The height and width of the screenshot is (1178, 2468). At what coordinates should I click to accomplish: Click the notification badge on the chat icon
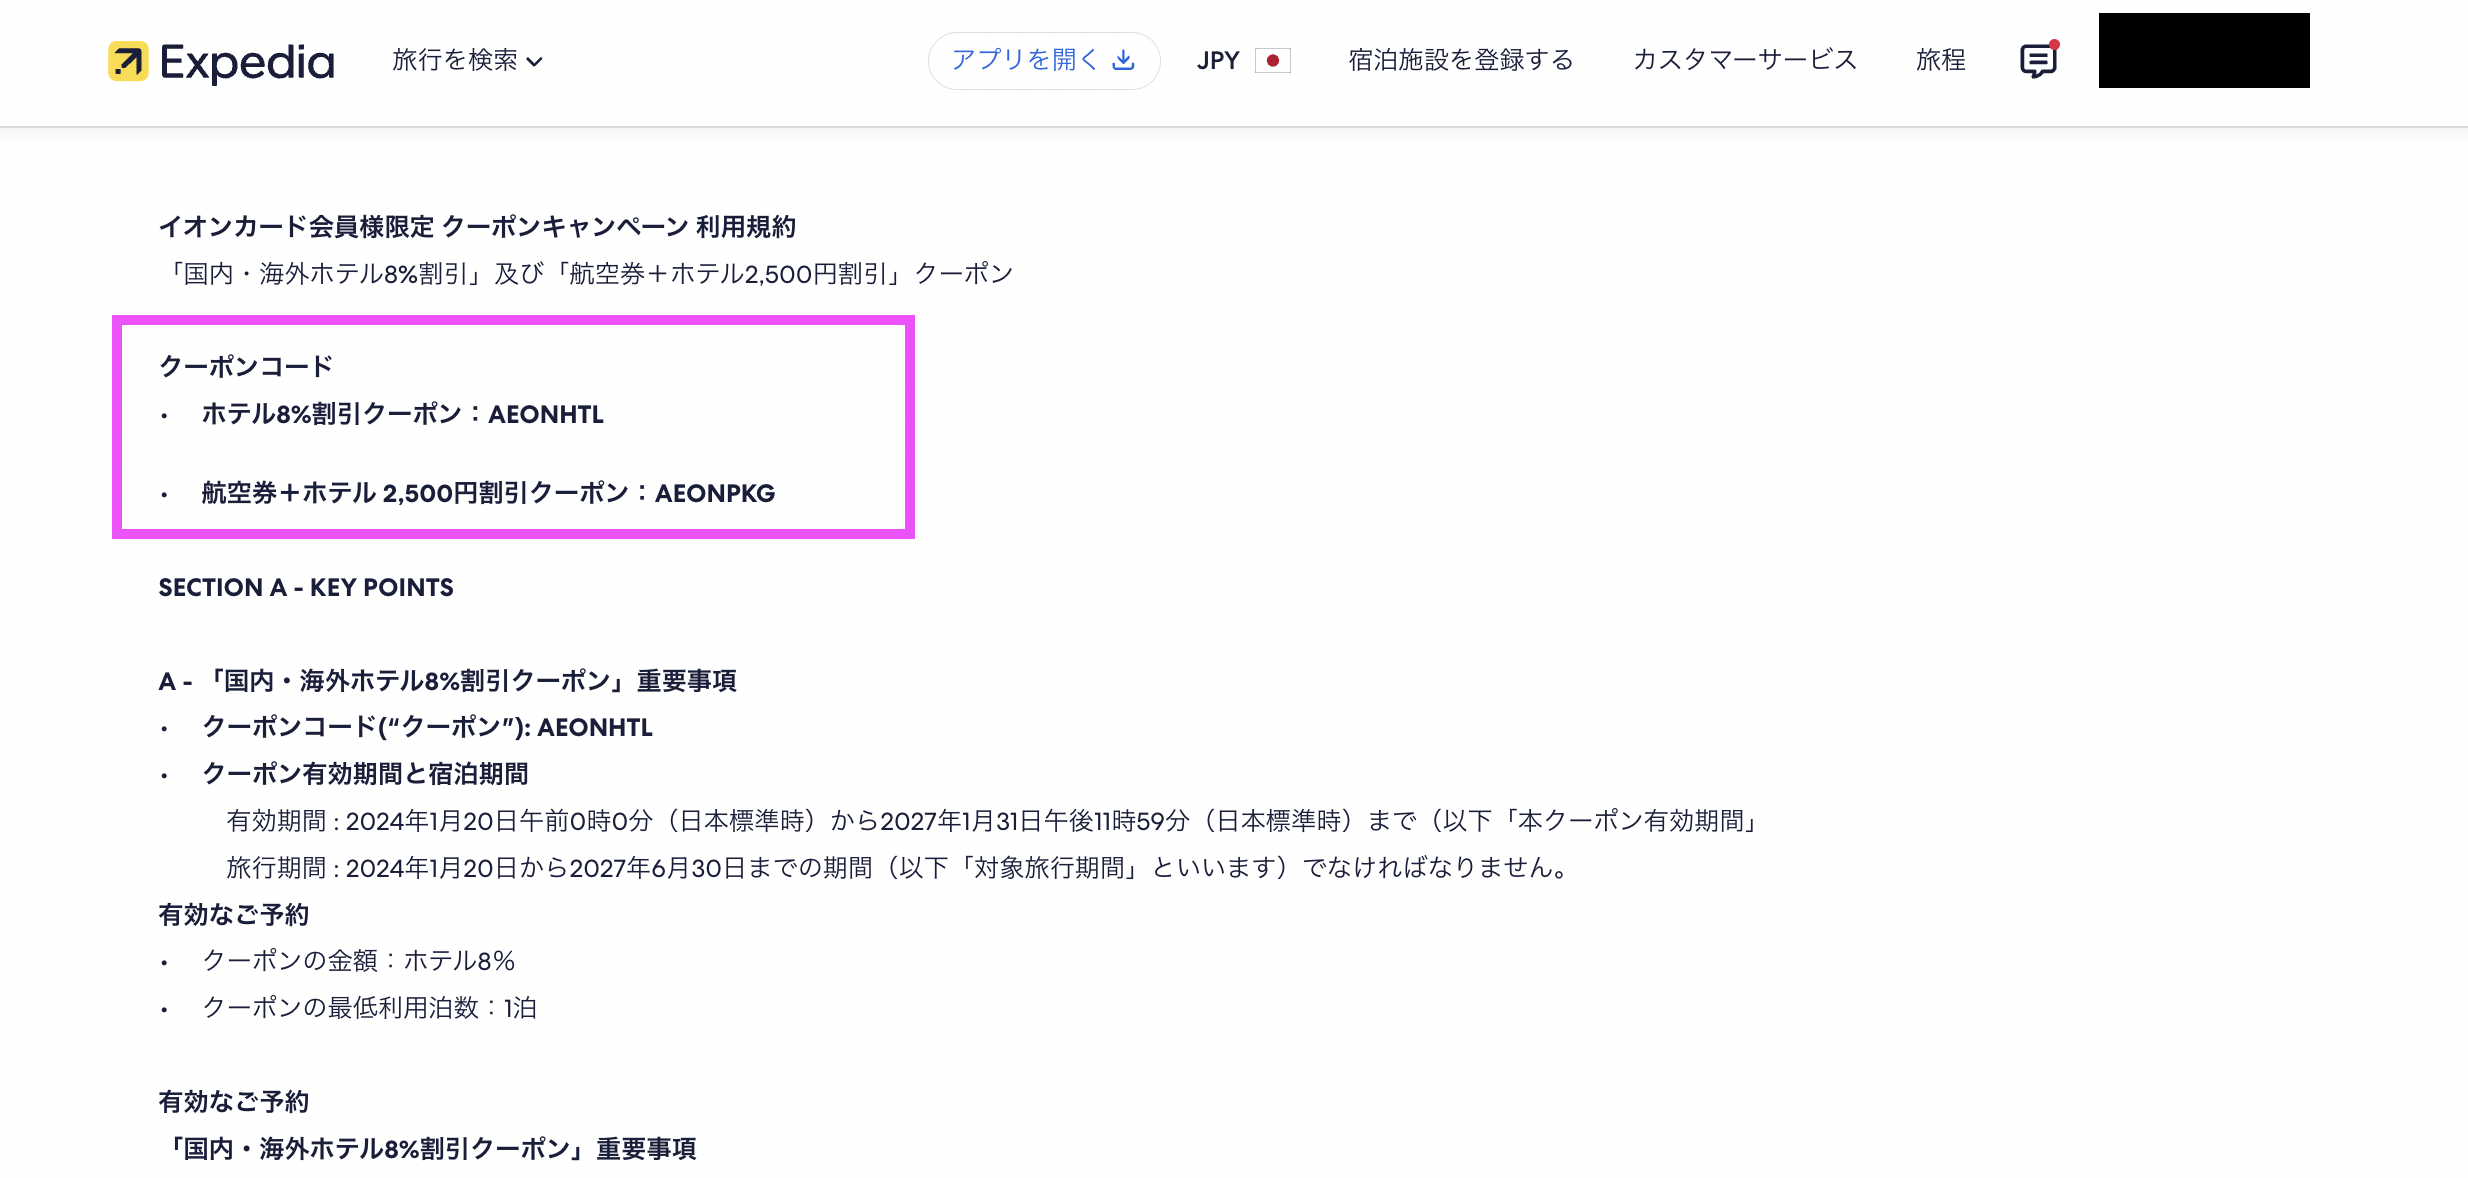pyautogui.click(x=2054, y=42)
